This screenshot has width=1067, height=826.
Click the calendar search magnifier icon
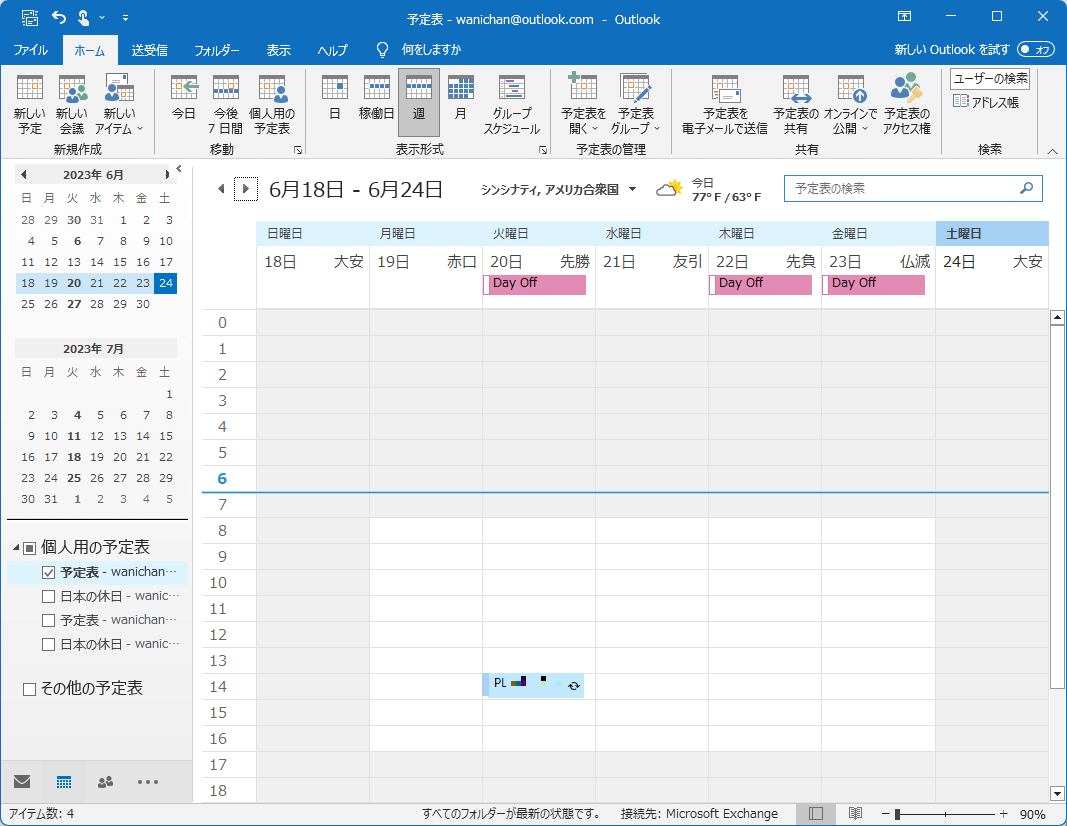1027,188
